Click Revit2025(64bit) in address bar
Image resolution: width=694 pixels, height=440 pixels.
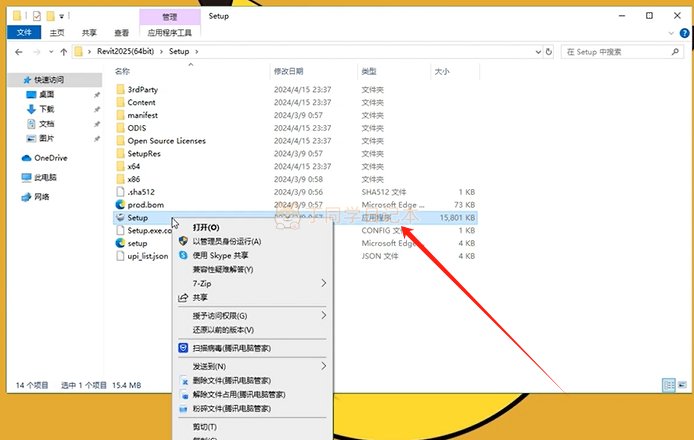tap(125, 51)
